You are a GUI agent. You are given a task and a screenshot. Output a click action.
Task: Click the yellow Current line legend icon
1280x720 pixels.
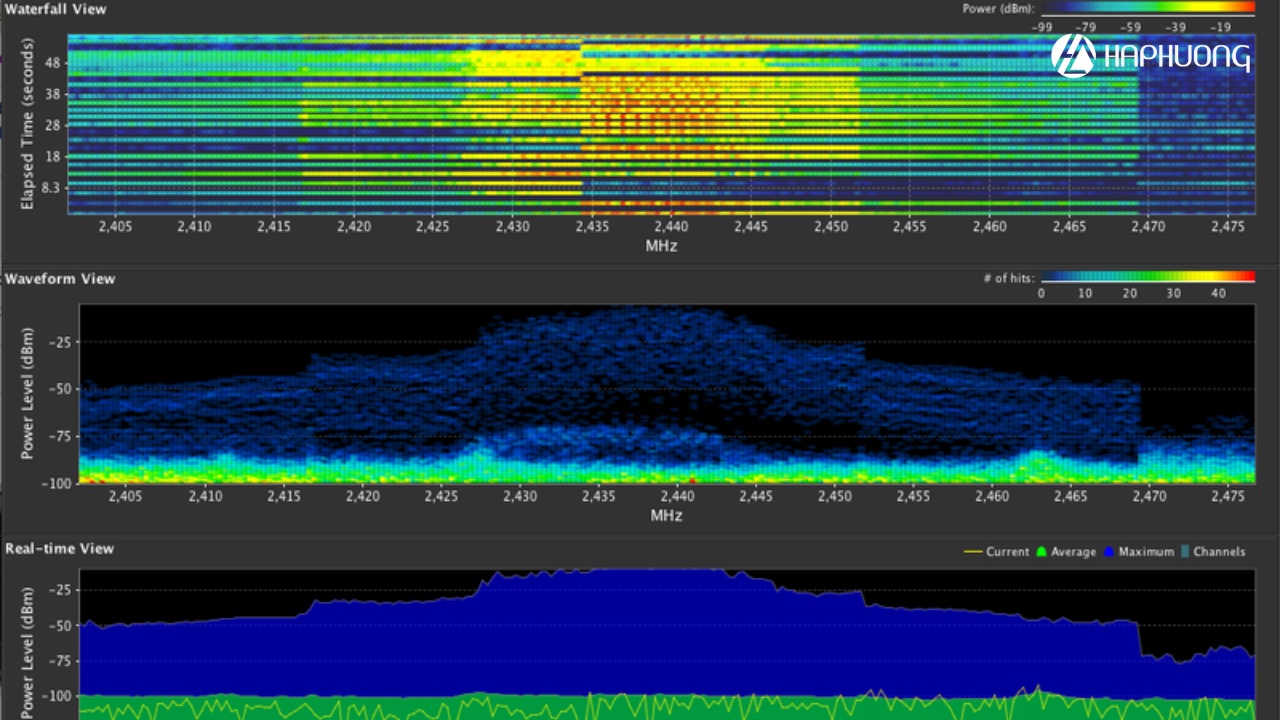pos(972,552)
